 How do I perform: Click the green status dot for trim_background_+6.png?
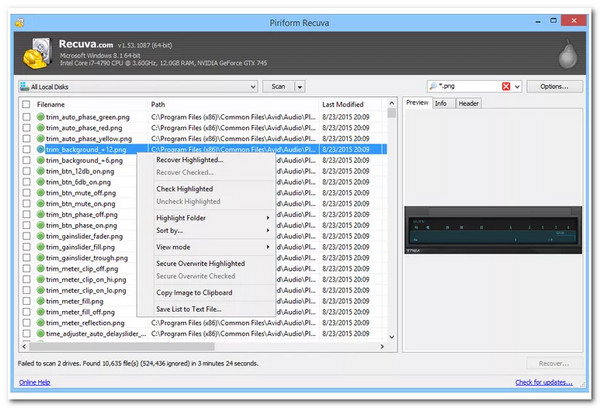click(41, 160)
